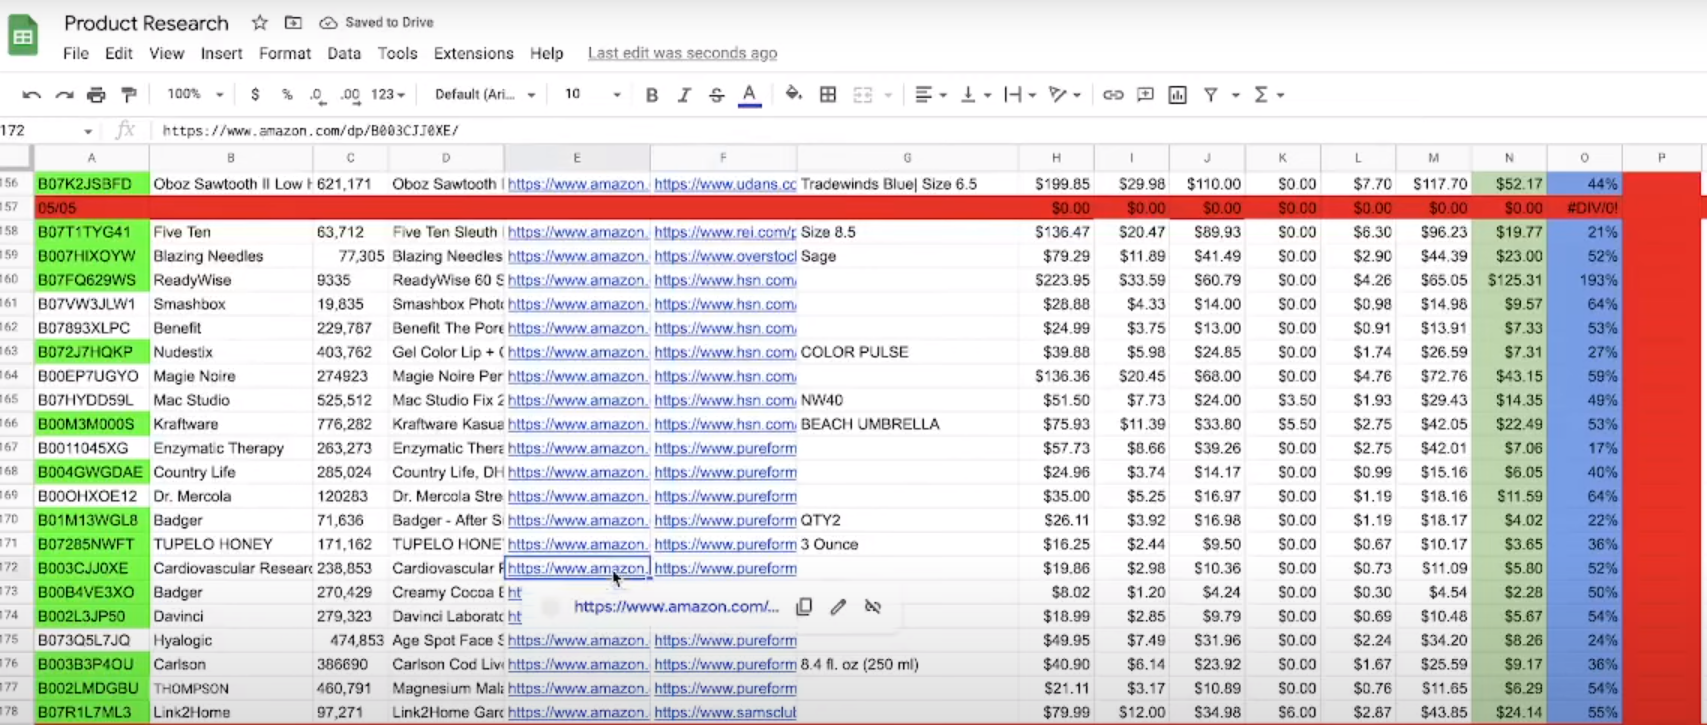Open the overstock link in Blazing Needles row

725,256
